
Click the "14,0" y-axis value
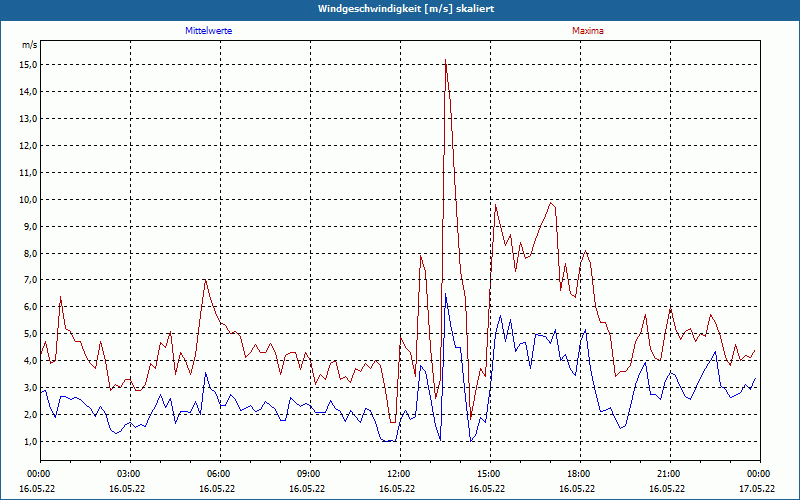28,92
